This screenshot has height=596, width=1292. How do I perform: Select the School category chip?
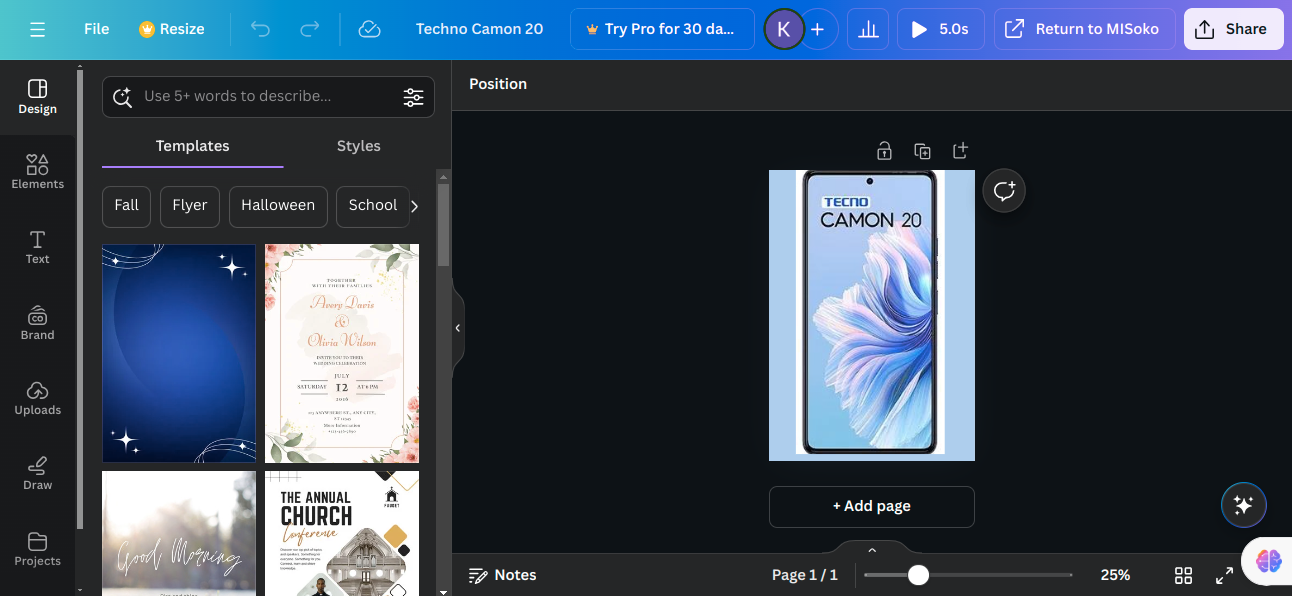click(372, 206)
